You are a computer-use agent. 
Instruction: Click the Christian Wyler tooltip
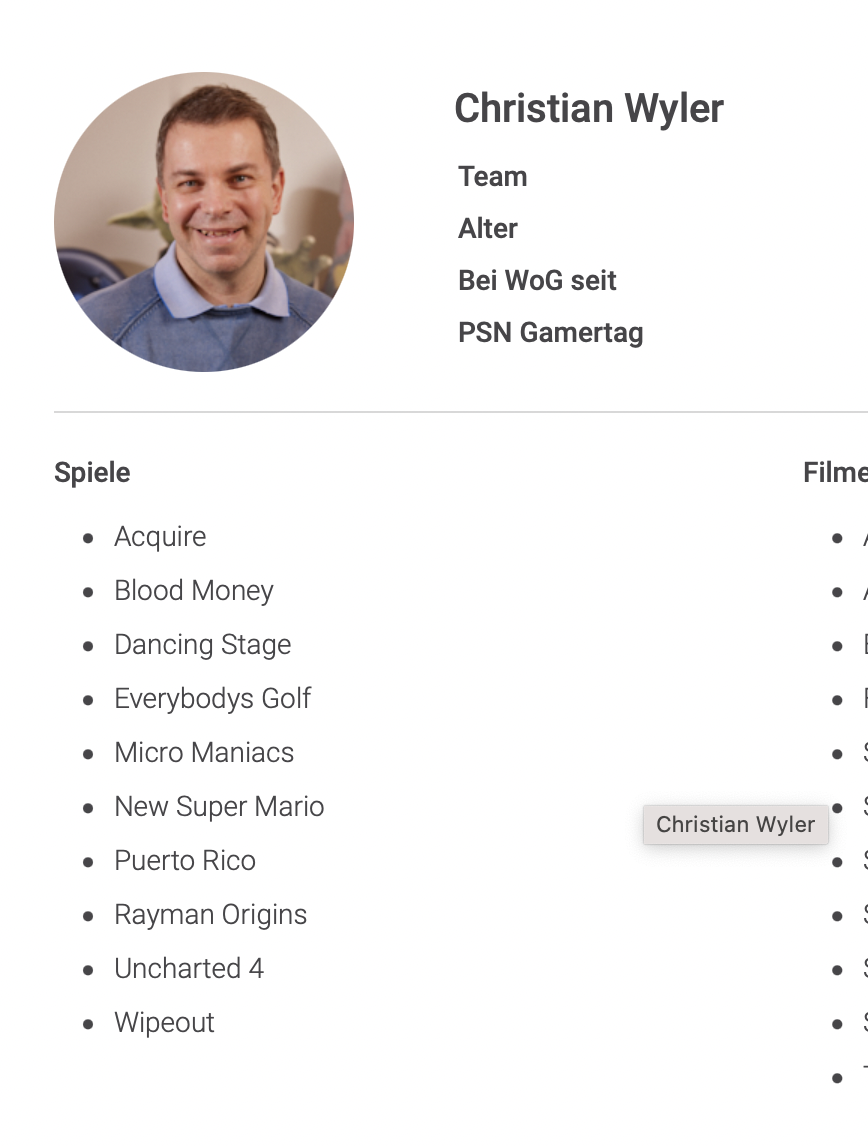click(736, 825)
